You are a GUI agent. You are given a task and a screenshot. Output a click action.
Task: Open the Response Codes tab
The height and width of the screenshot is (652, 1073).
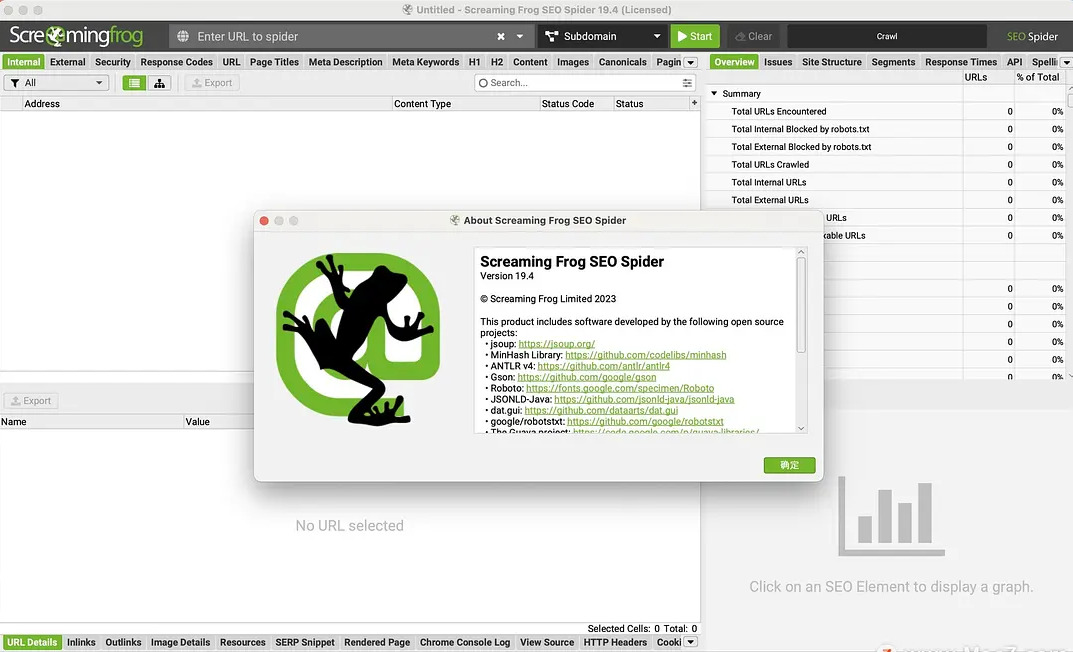[177, 62]
